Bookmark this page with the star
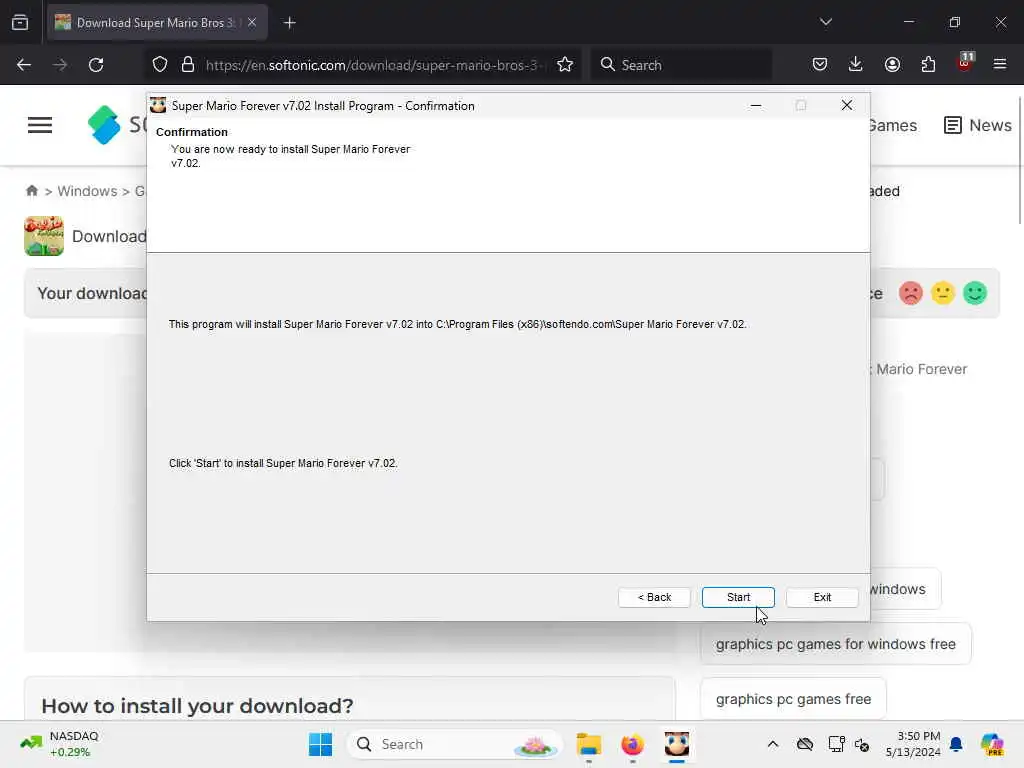This screenshot has width=1024, height=768. pos(565,65)
